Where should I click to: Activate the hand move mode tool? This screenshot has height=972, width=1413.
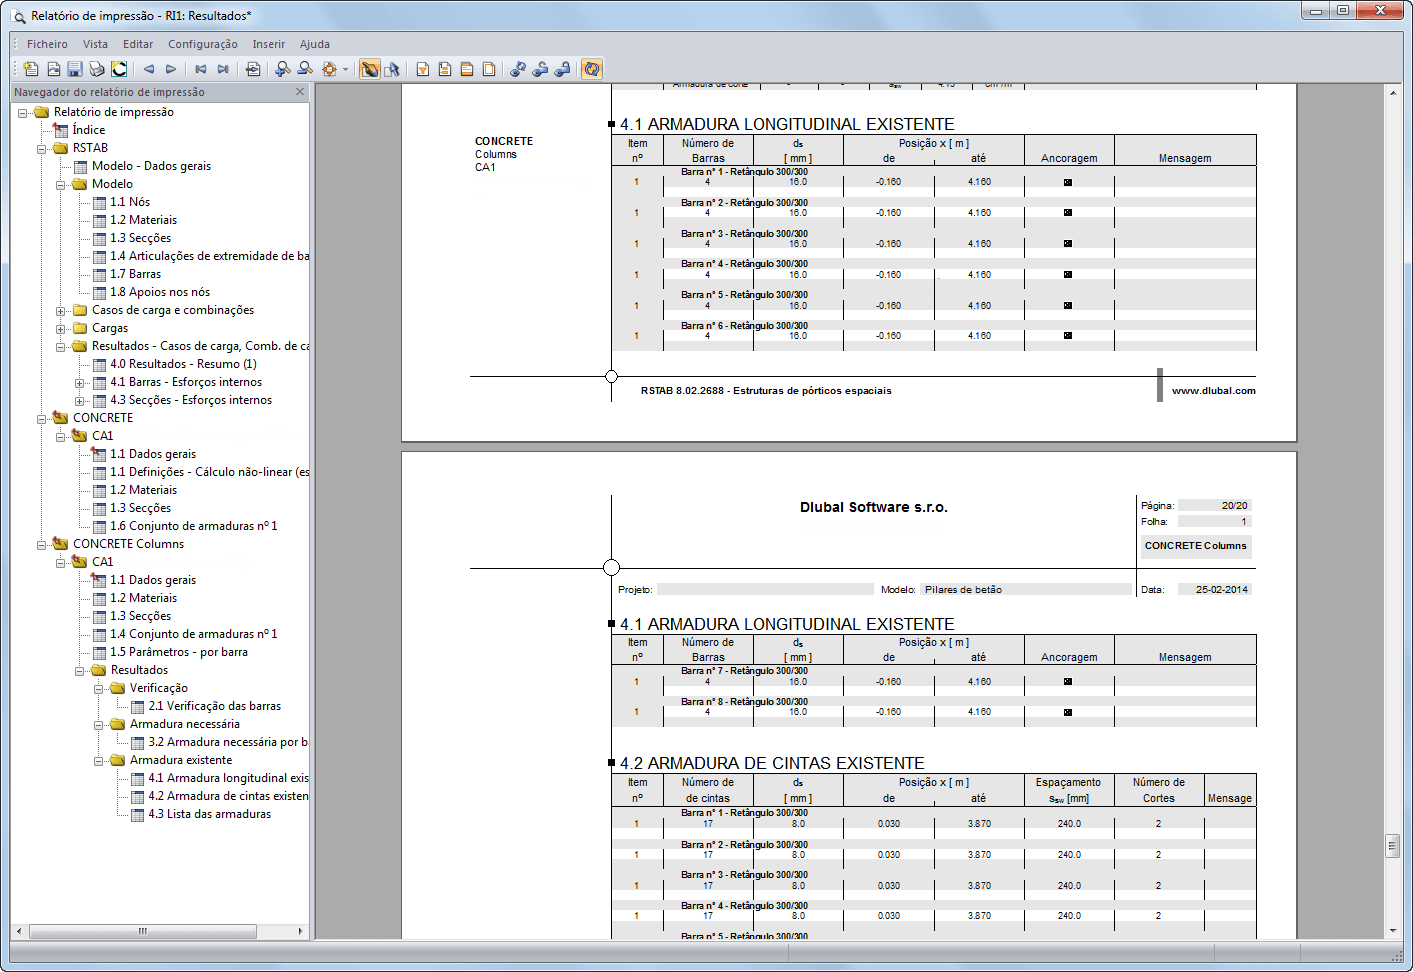[370, 69]
